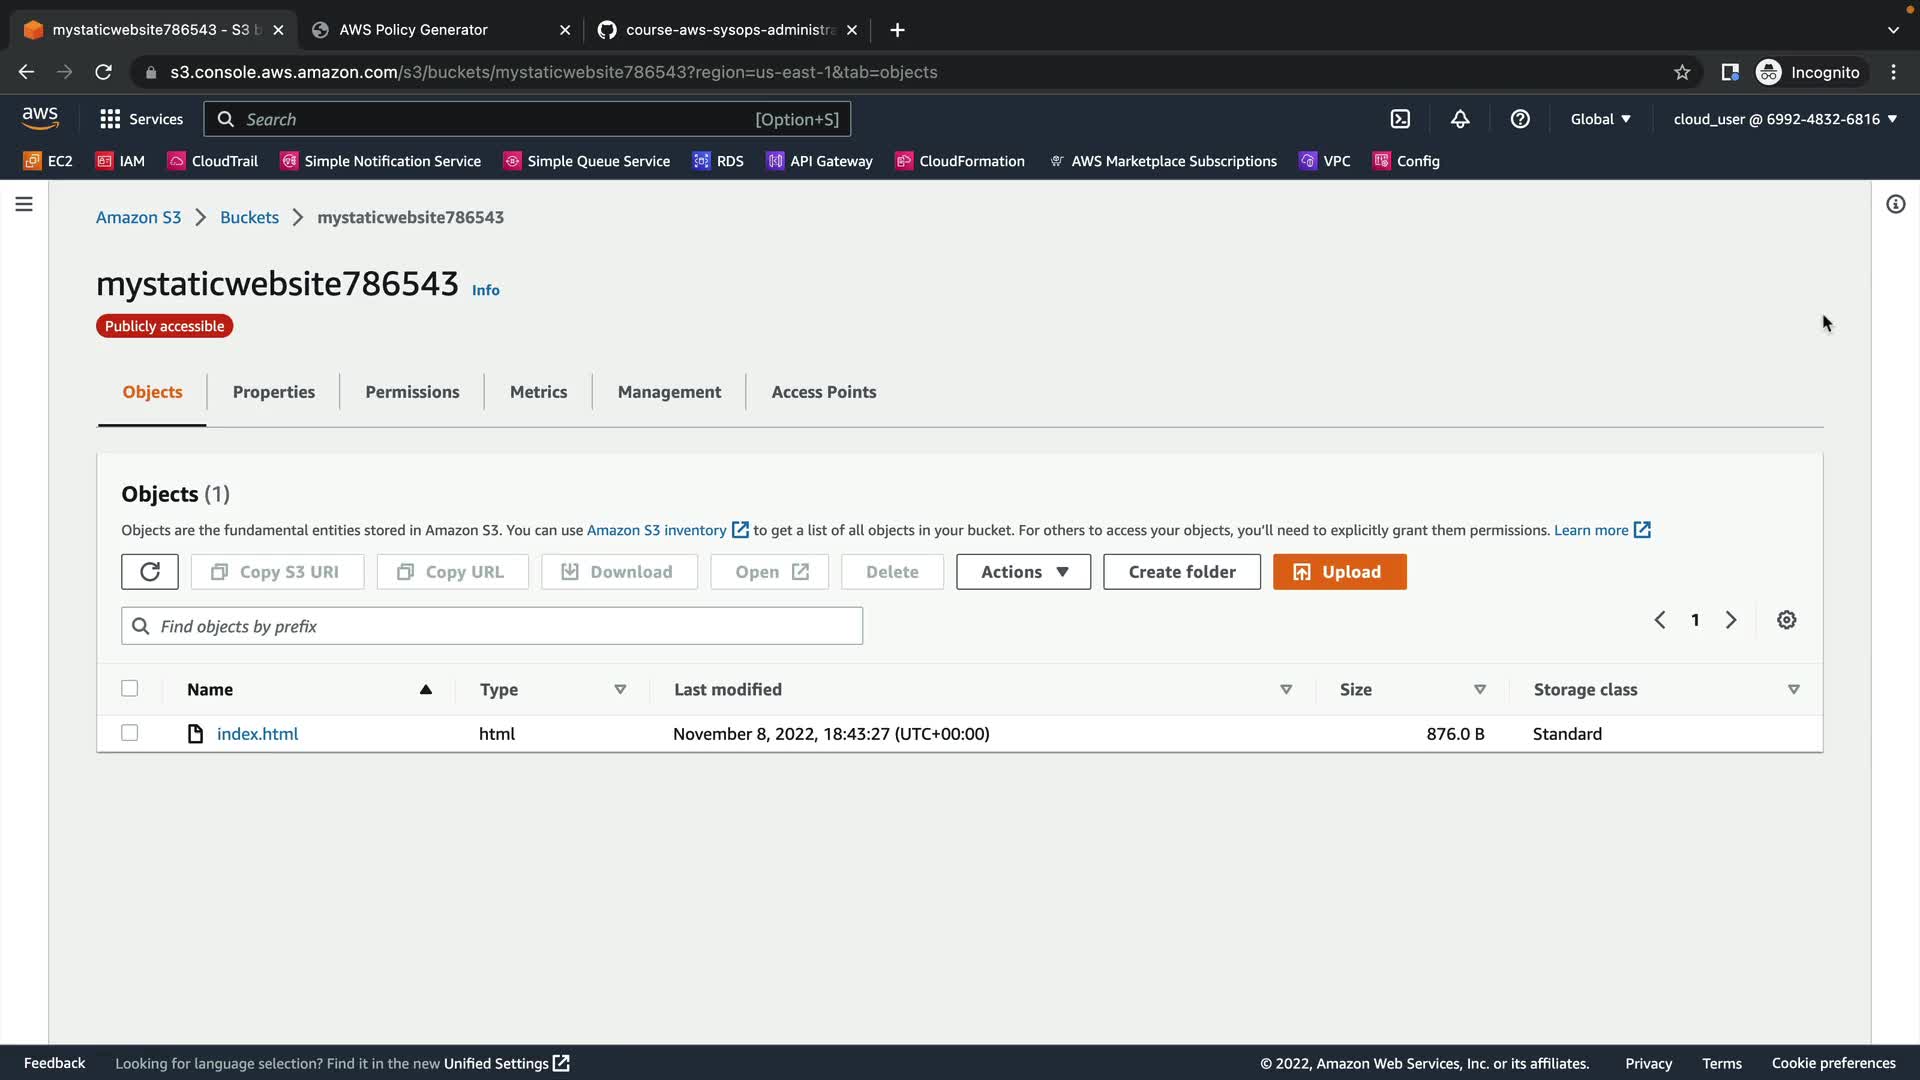The image size is (1920, 1080).
Task: Click the orange Upload button
Action: click(1339, 572)
